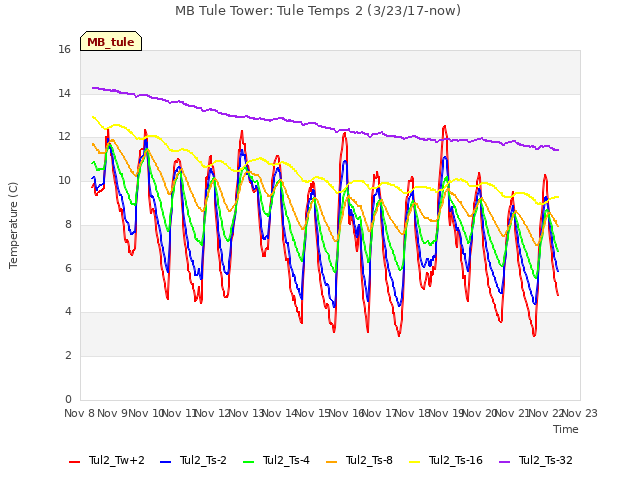
Task: Select the Tul2_Ts-32 legend label
Action: coord(546,460)
